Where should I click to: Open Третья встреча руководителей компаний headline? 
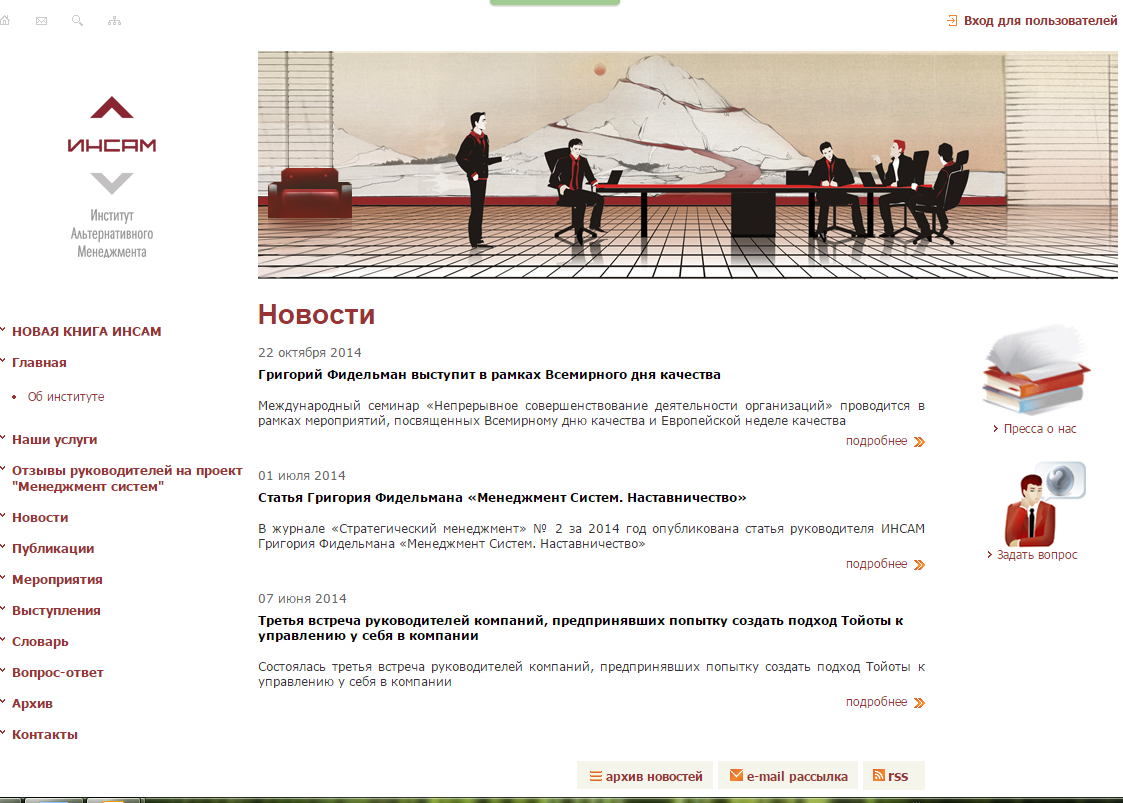(580, 628)
